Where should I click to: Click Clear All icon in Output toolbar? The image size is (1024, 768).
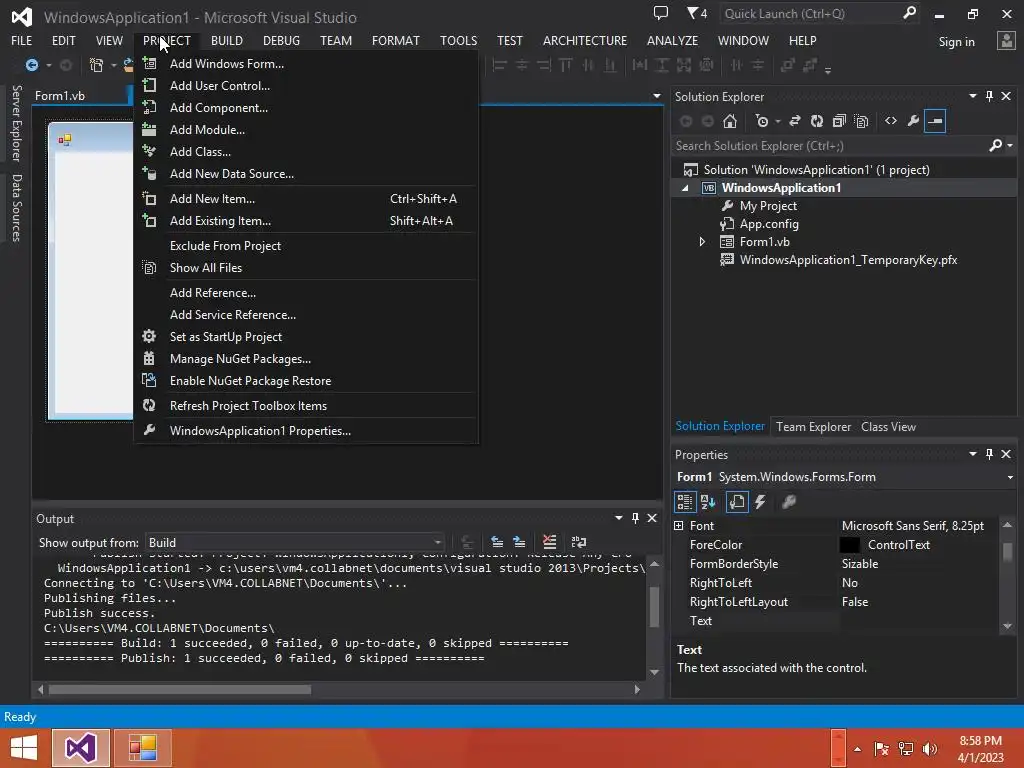[549, 542]
